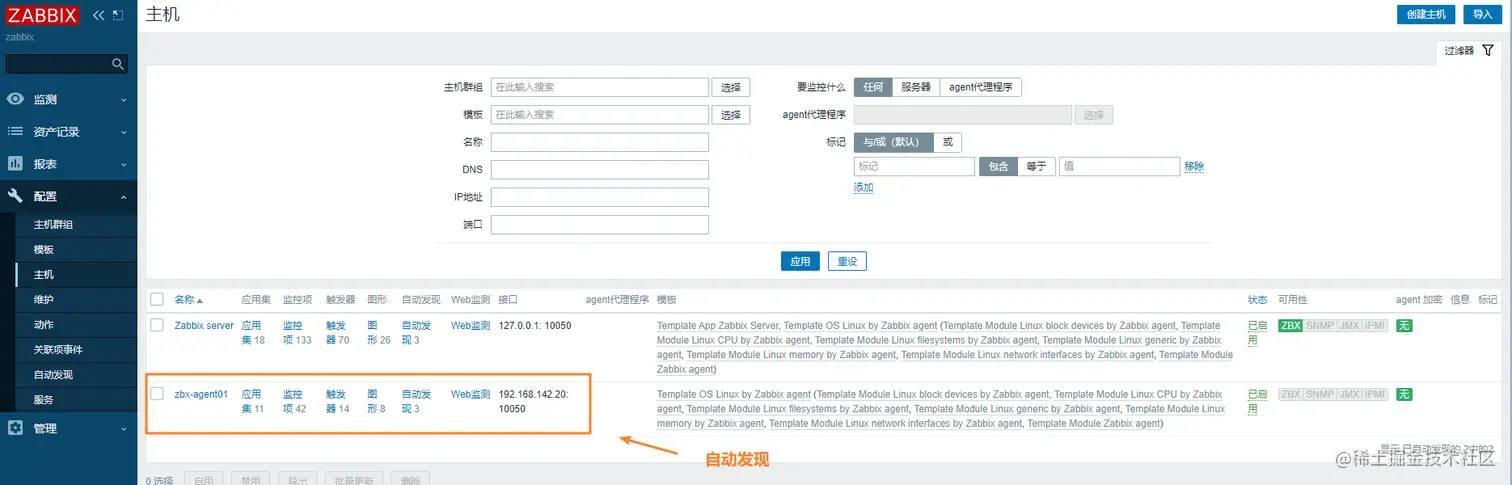Click the eye icon for 监测

[15, 99]
